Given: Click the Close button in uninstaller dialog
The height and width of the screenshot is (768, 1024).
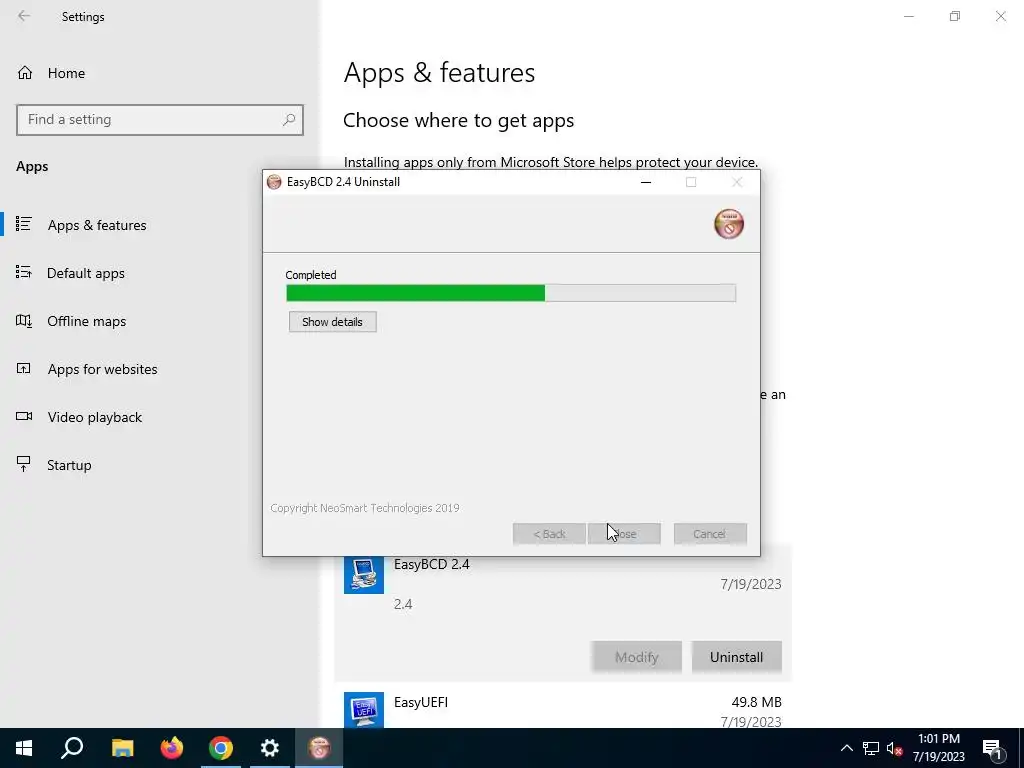Looking at the screenshot, I should click(x=624, y=534).
